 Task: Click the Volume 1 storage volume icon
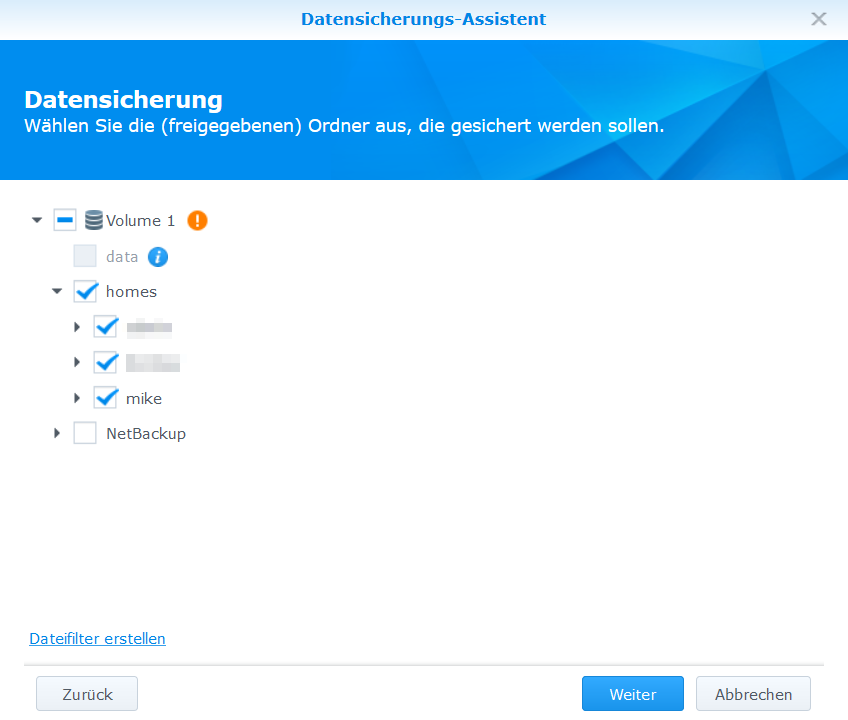[x=92, y=220]
